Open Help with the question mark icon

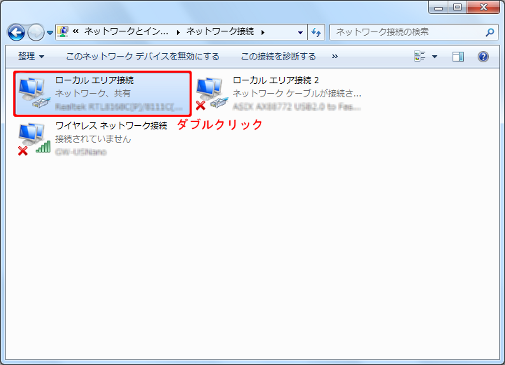[483, 57]
